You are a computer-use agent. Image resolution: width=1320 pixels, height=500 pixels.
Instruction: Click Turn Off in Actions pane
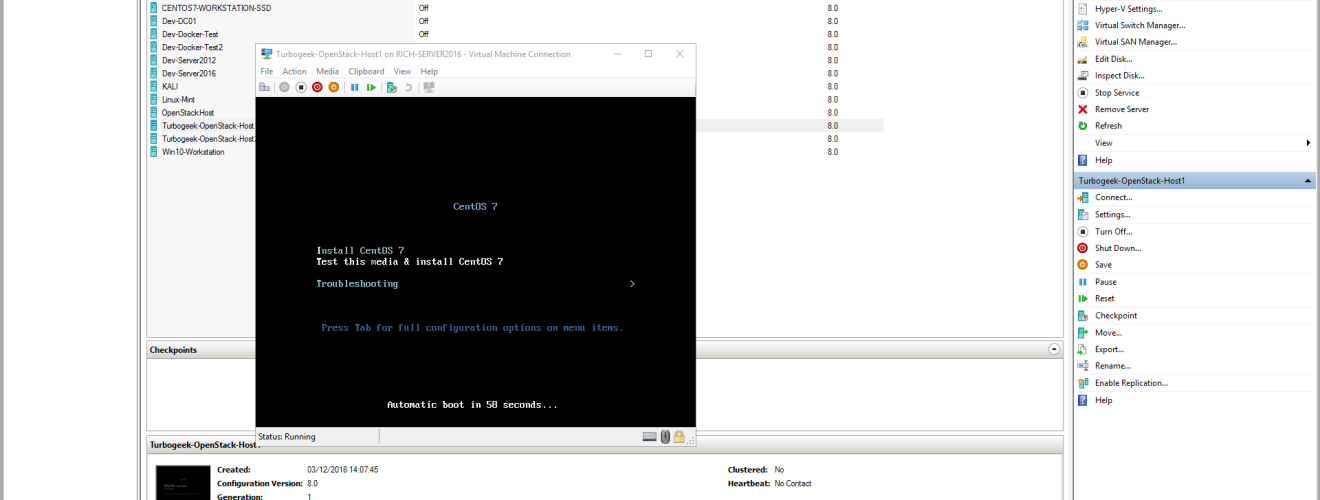(1113, 231)
